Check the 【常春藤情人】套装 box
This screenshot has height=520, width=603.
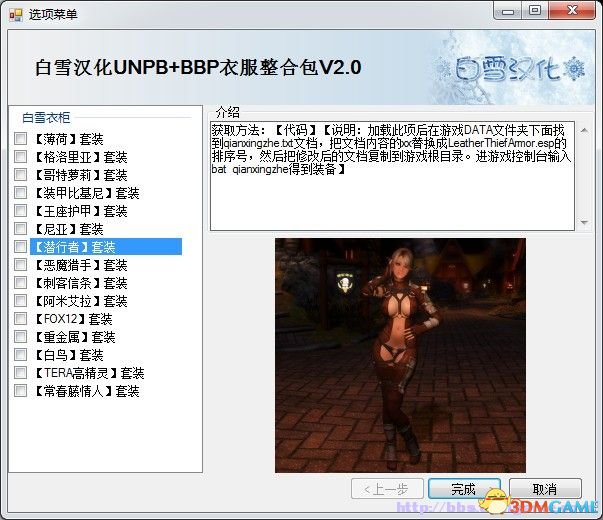point(20,391)
